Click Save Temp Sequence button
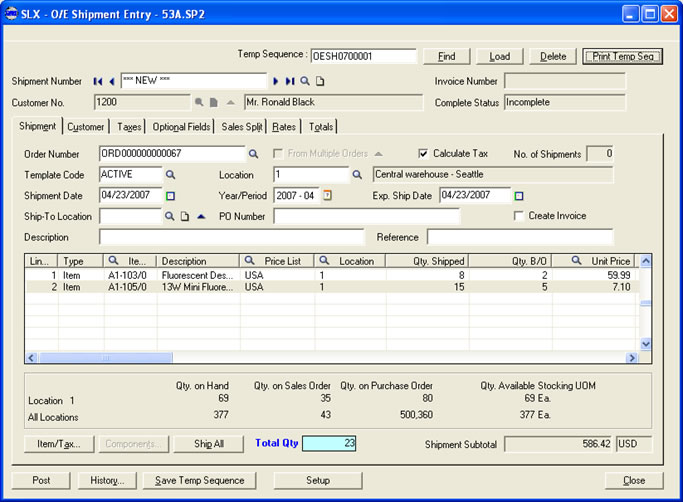 (x=199, y=481)
